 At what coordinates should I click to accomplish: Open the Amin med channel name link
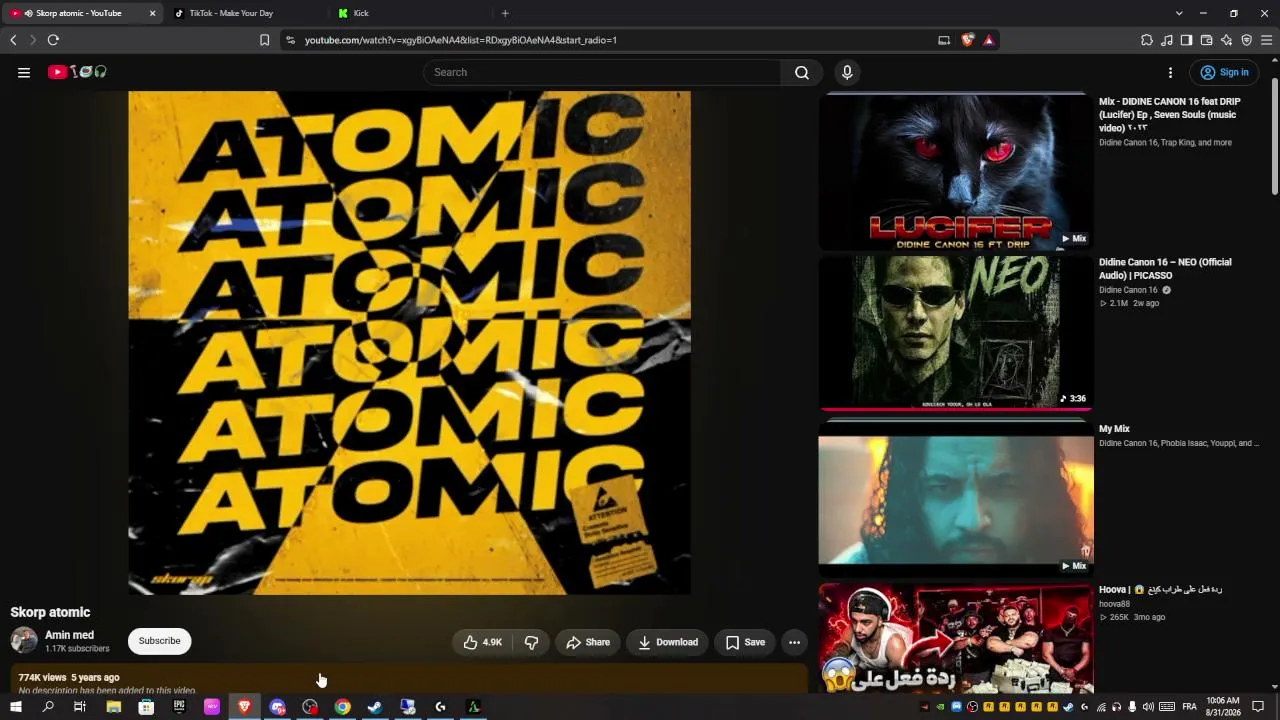coord(69,635)
